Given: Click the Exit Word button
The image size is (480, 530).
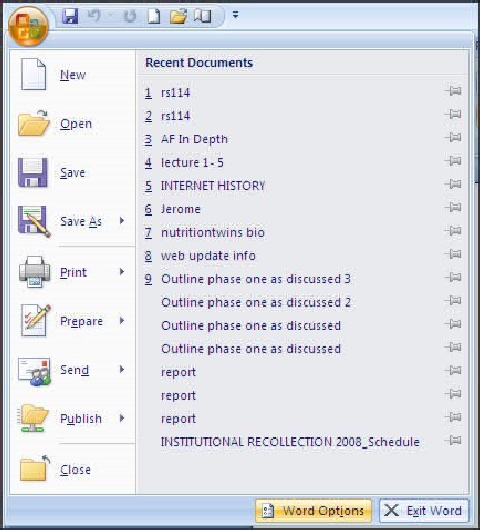Looking at the screenshot, I should (424, 510).
